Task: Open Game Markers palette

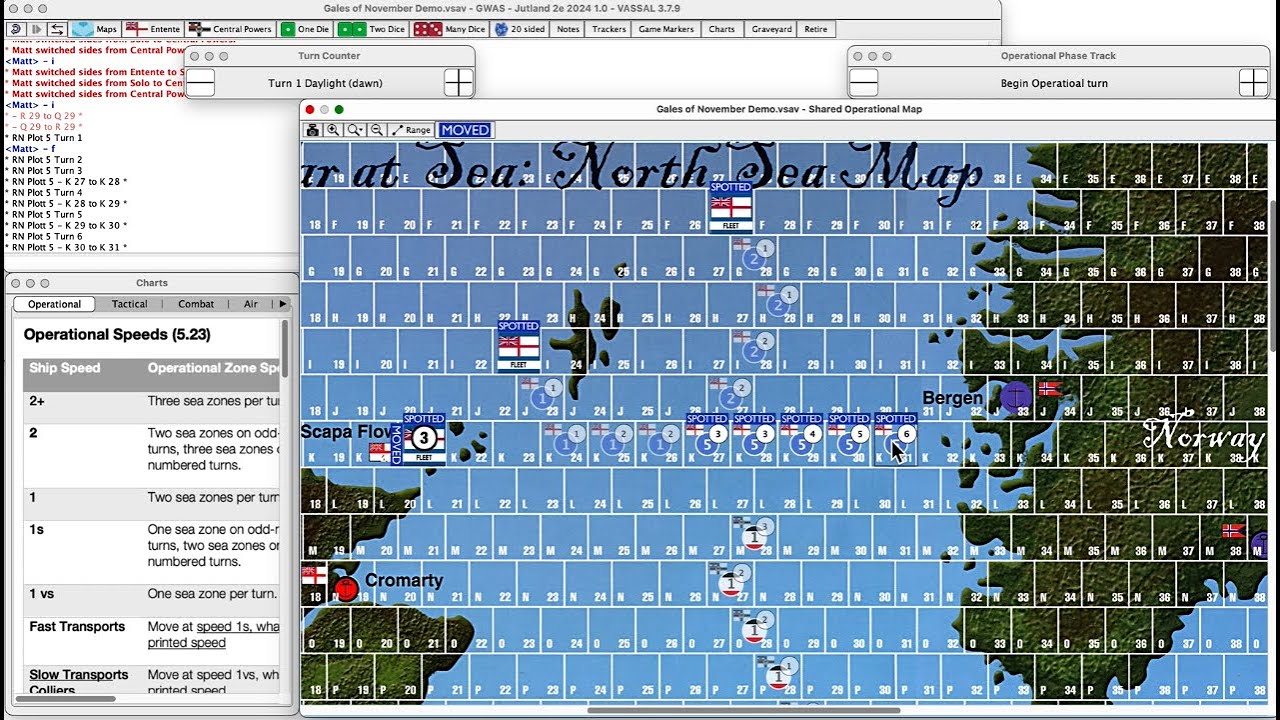Action: pos(666,29)
